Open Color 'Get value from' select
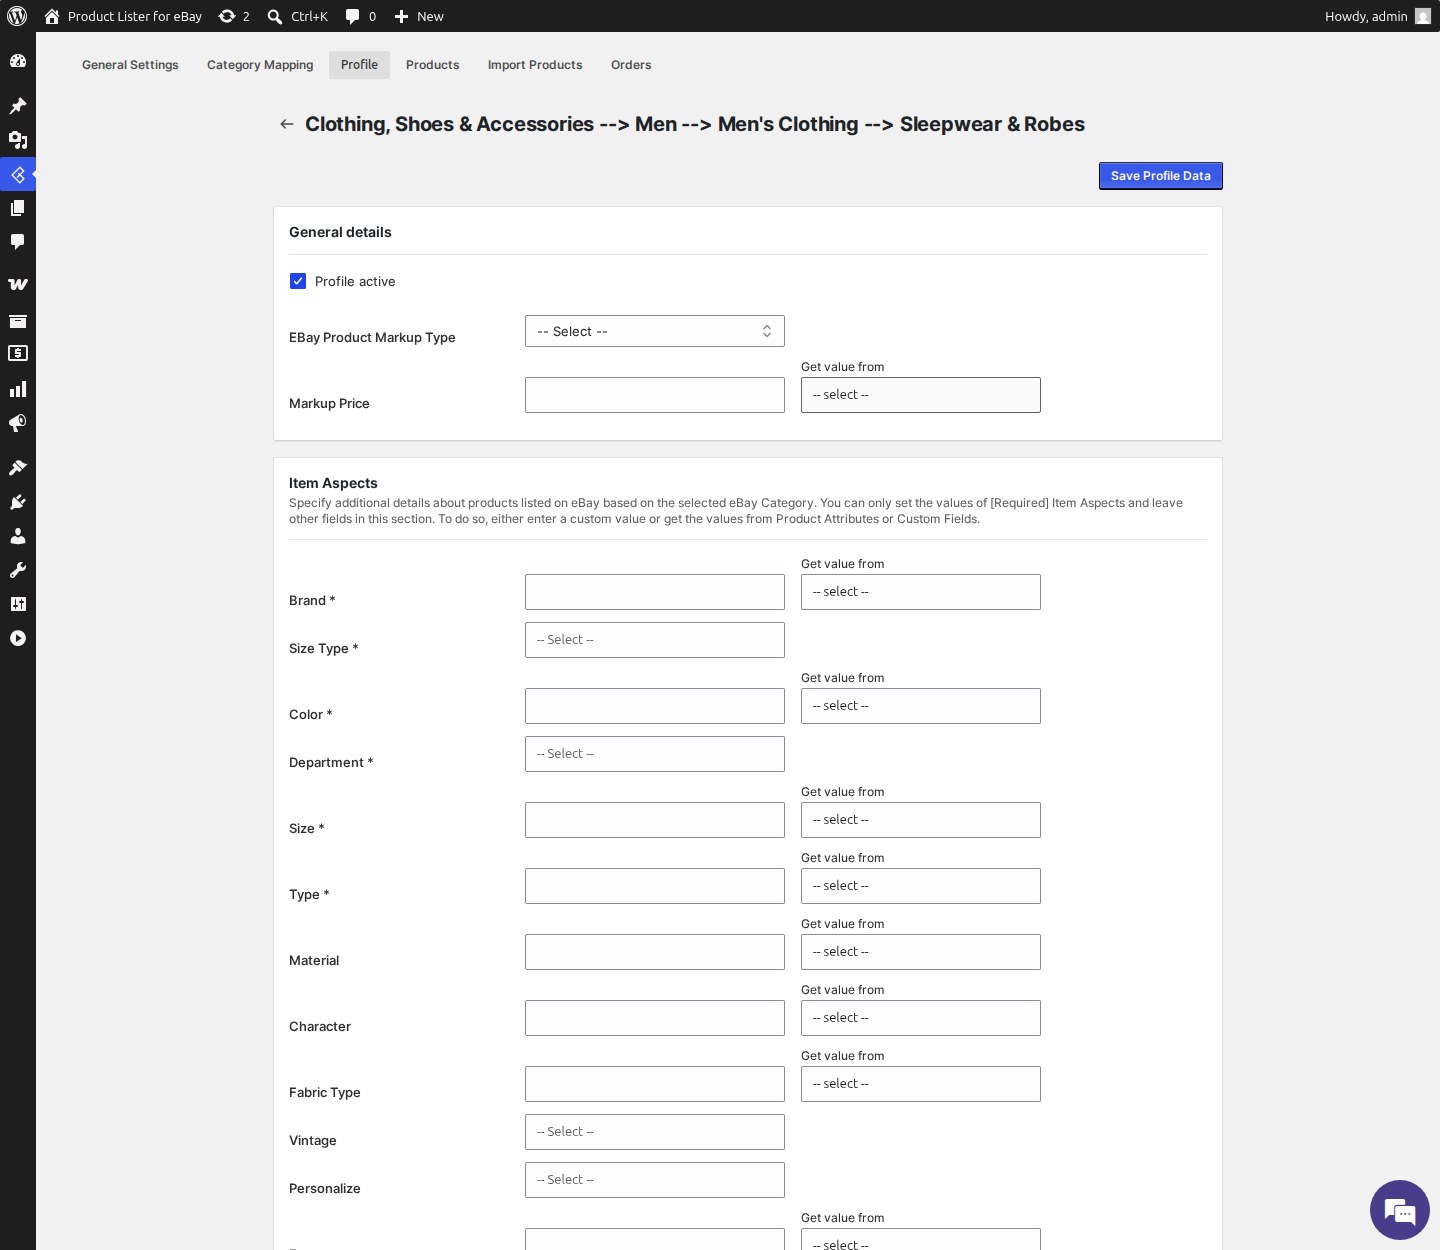1440x1250 pixels. click(x=921, y=706)
